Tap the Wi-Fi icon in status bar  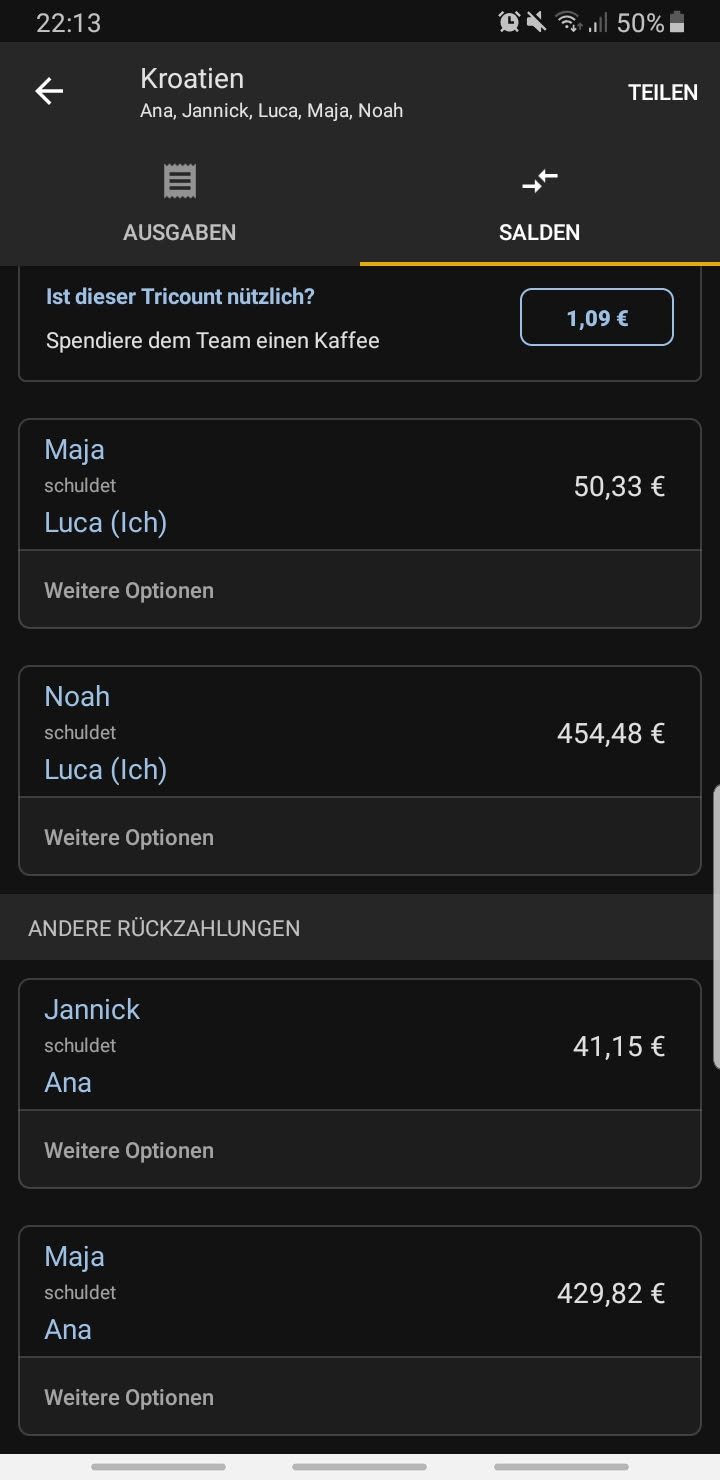click(x=569, y=22)
